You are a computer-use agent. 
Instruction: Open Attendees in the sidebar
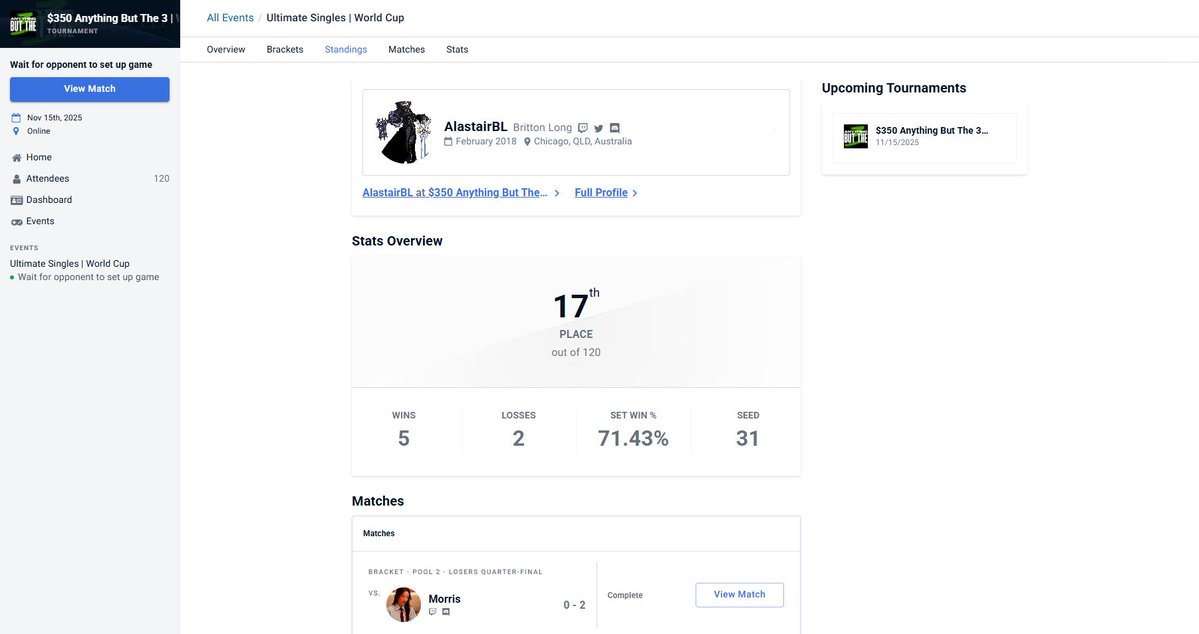[x=47, y=179]
